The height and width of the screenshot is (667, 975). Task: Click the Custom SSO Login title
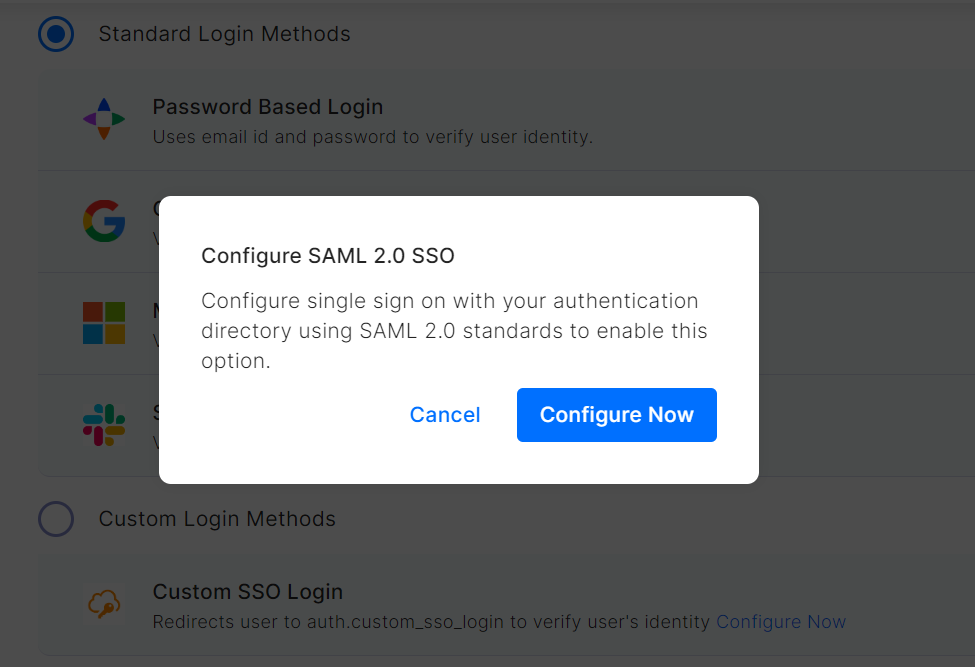(248, 592)
